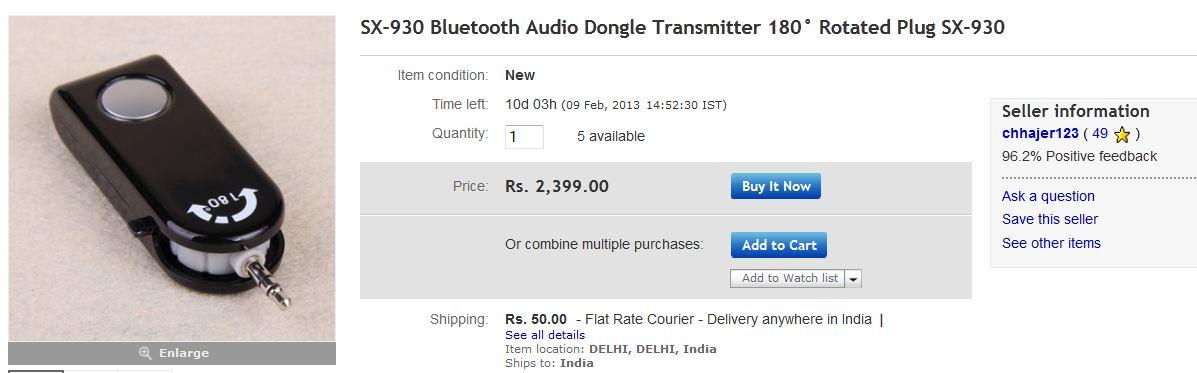Click the yellow feedback star icon
Screen dimensions: 1197x373
(1121, 135)
